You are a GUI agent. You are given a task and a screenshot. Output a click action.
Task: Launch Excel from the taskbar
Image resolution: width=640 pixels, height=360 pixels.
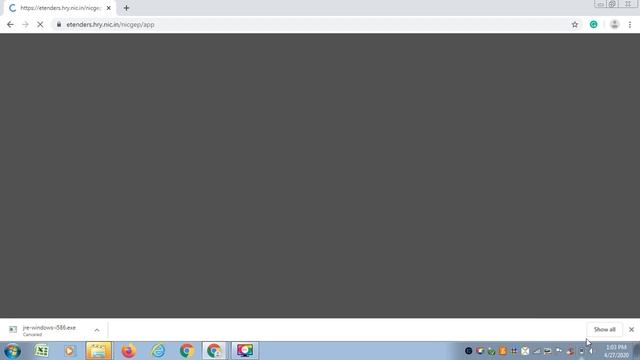[41, 351]
